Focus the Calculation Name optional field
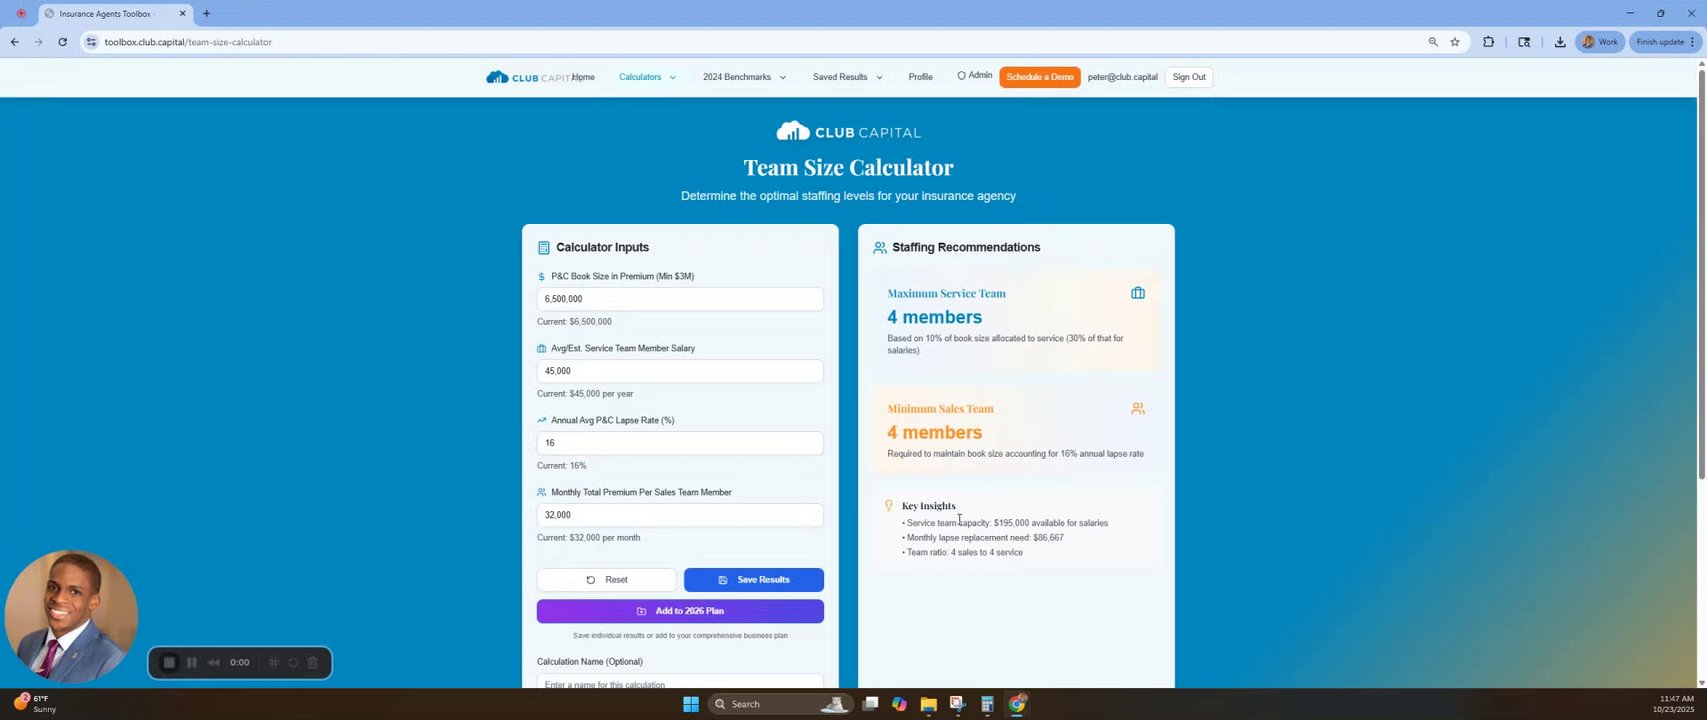Screen dimensions: 1707x720 [680, 682]
